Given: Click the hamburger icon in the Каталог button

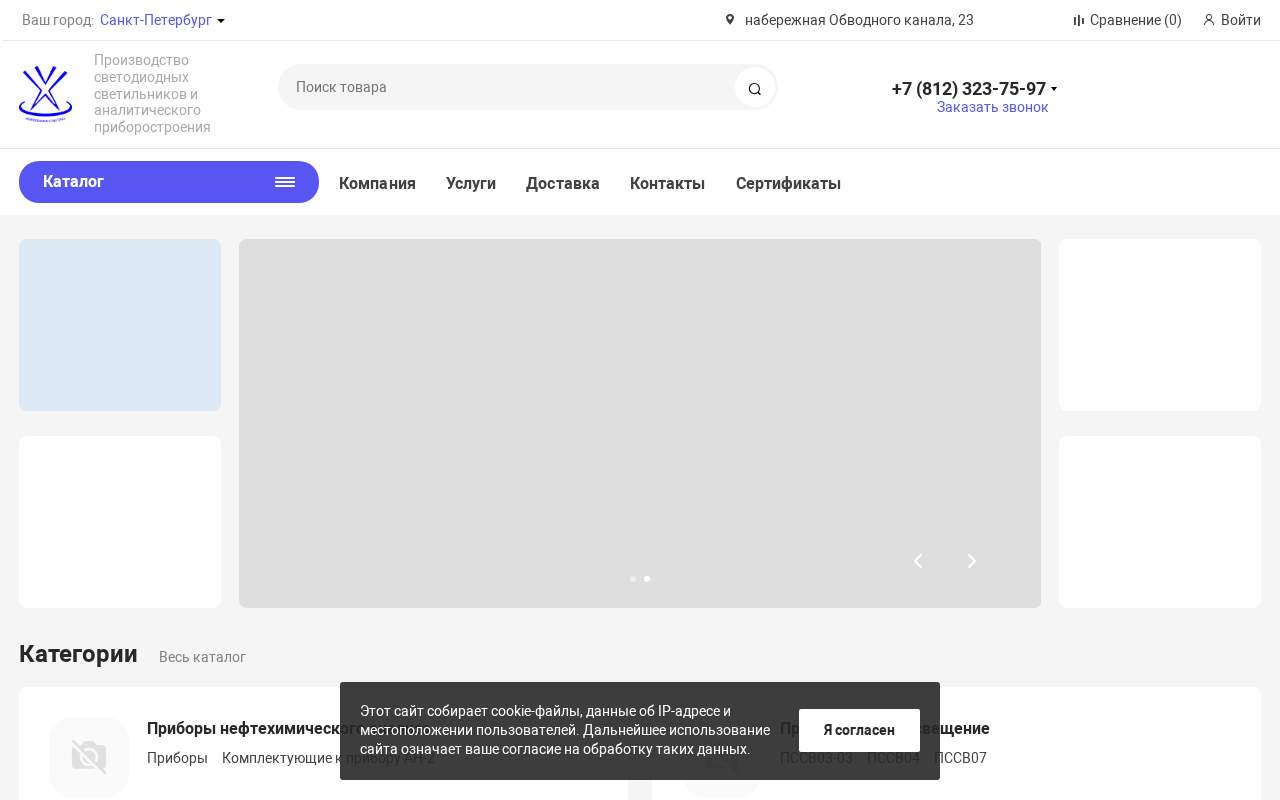Looking at the screenshot, I should [x=285, y=182].
